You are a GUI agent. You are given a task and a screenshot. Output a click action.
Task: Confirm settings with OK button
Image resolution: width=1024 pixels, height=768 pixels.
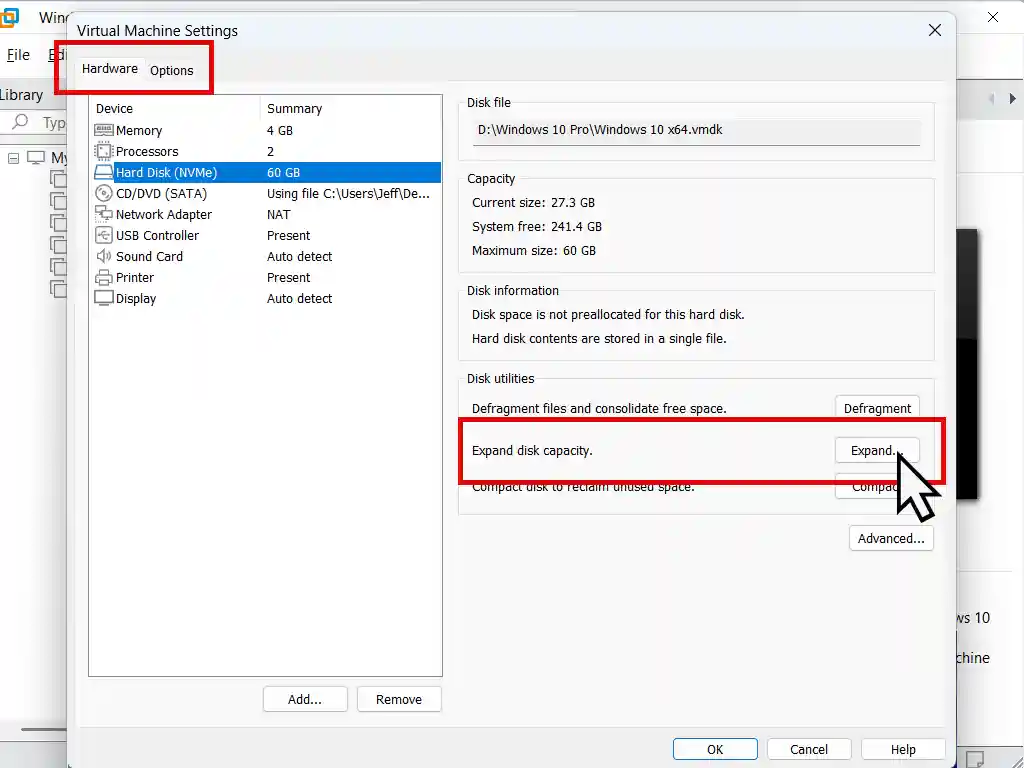tap(715, 750)
